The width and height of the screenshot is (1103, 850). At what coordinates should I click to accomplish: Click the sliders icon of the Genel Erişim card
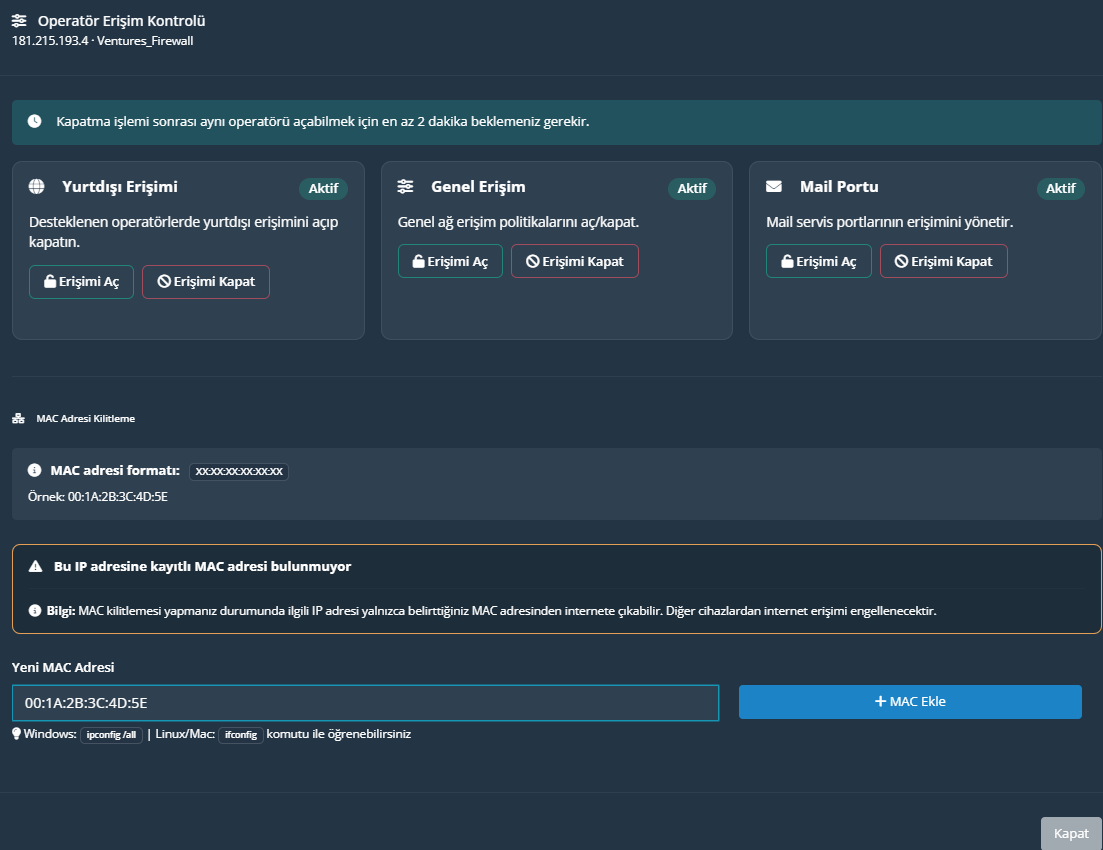pos(405,186)
